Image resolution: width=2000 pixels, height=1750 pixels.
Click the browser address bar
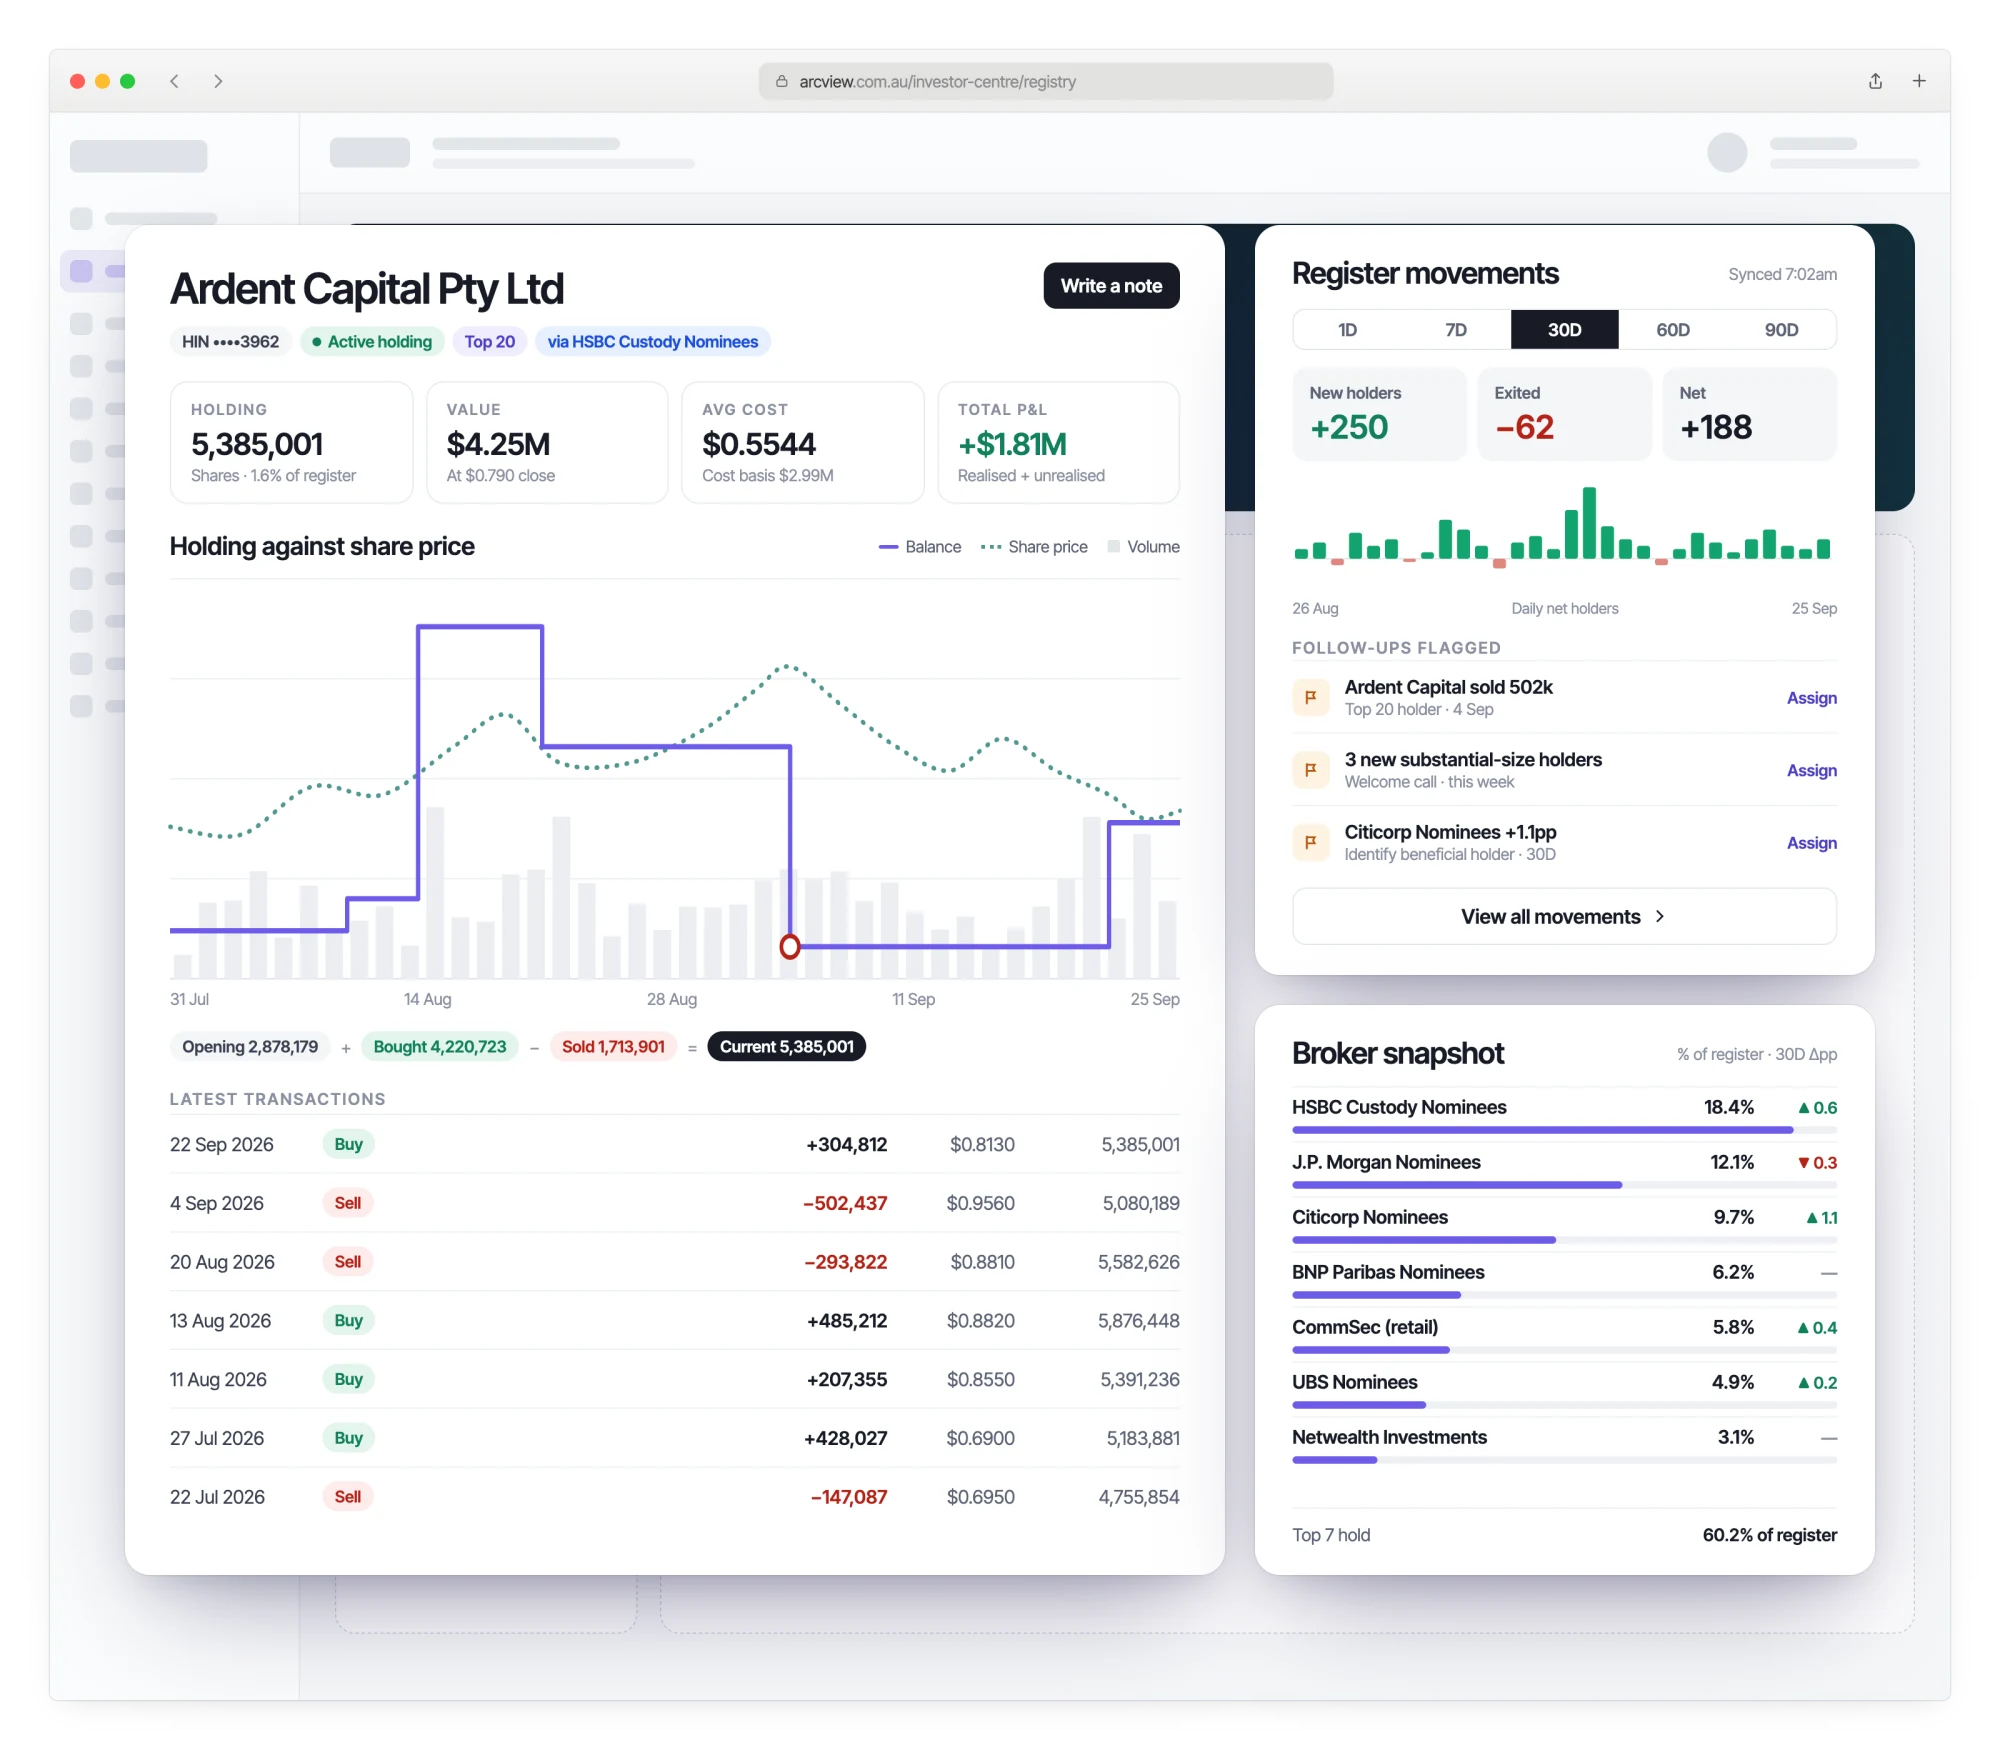point(1045,81)
